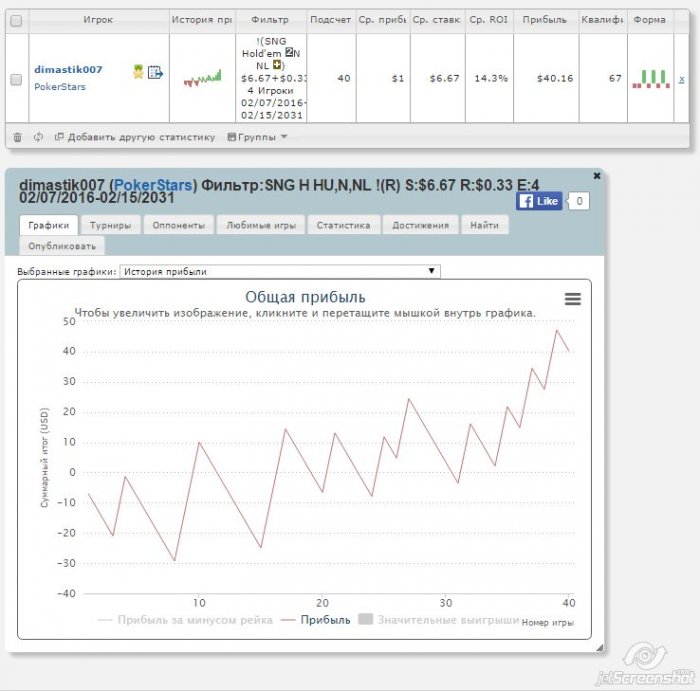Toggle the select-all checkbox in table header
Screen dimensions: 700x691
pos(16,21)
